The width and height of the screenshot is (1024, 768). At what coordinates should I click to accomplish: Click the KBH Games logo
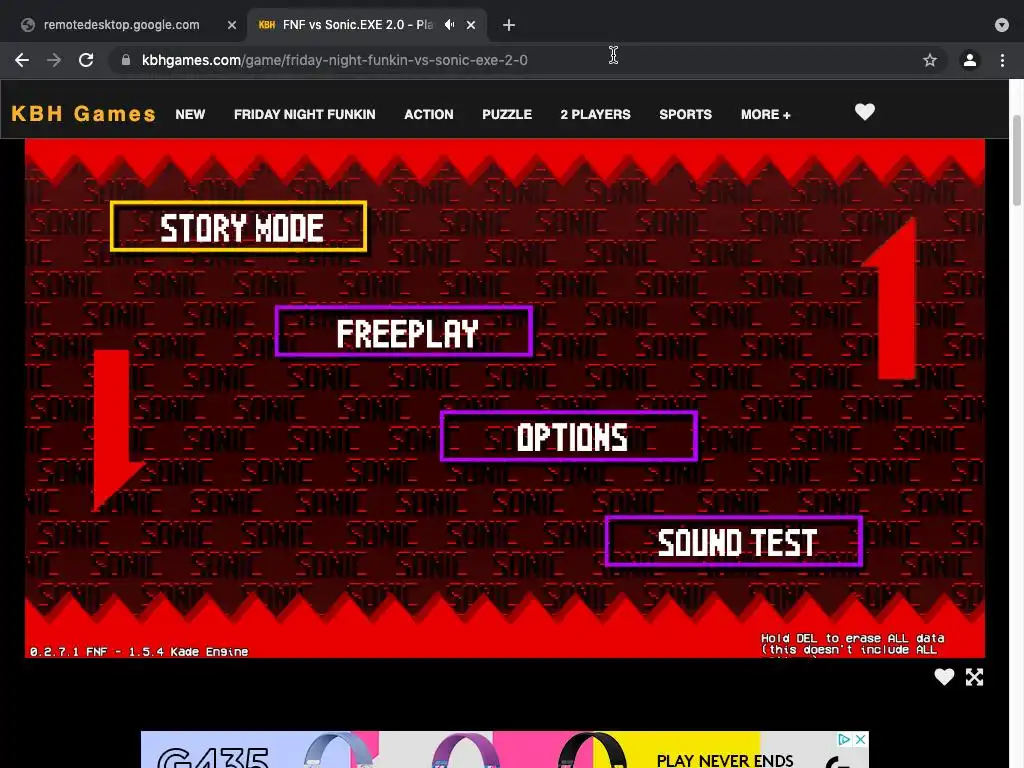[84, 114]
